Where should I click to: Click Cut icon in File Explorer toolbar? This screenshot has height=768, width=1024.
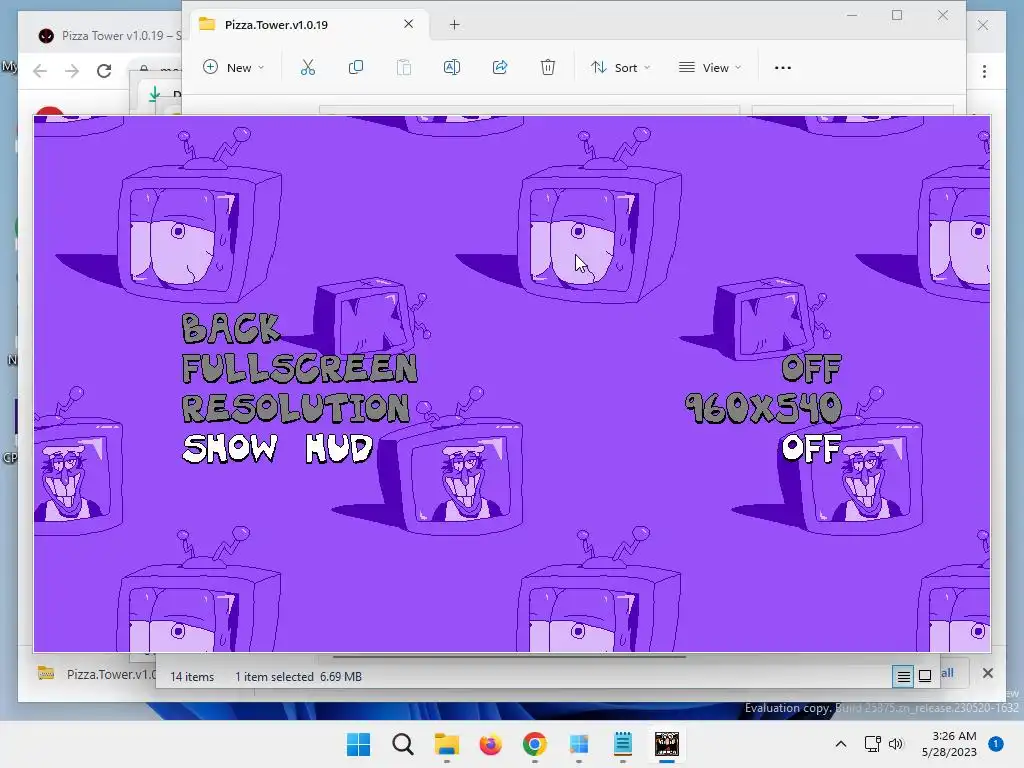tap(308, 67)
